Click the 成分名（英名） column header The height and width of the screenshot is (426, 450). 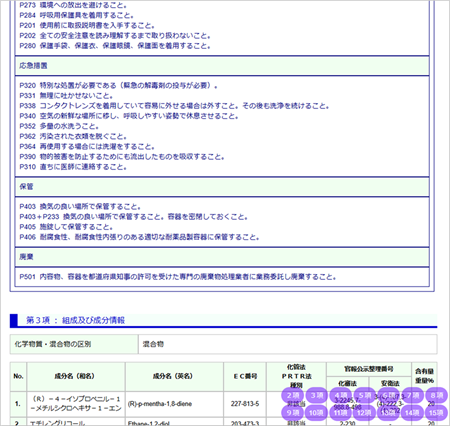pyautogui.click(x=175, y=377)
